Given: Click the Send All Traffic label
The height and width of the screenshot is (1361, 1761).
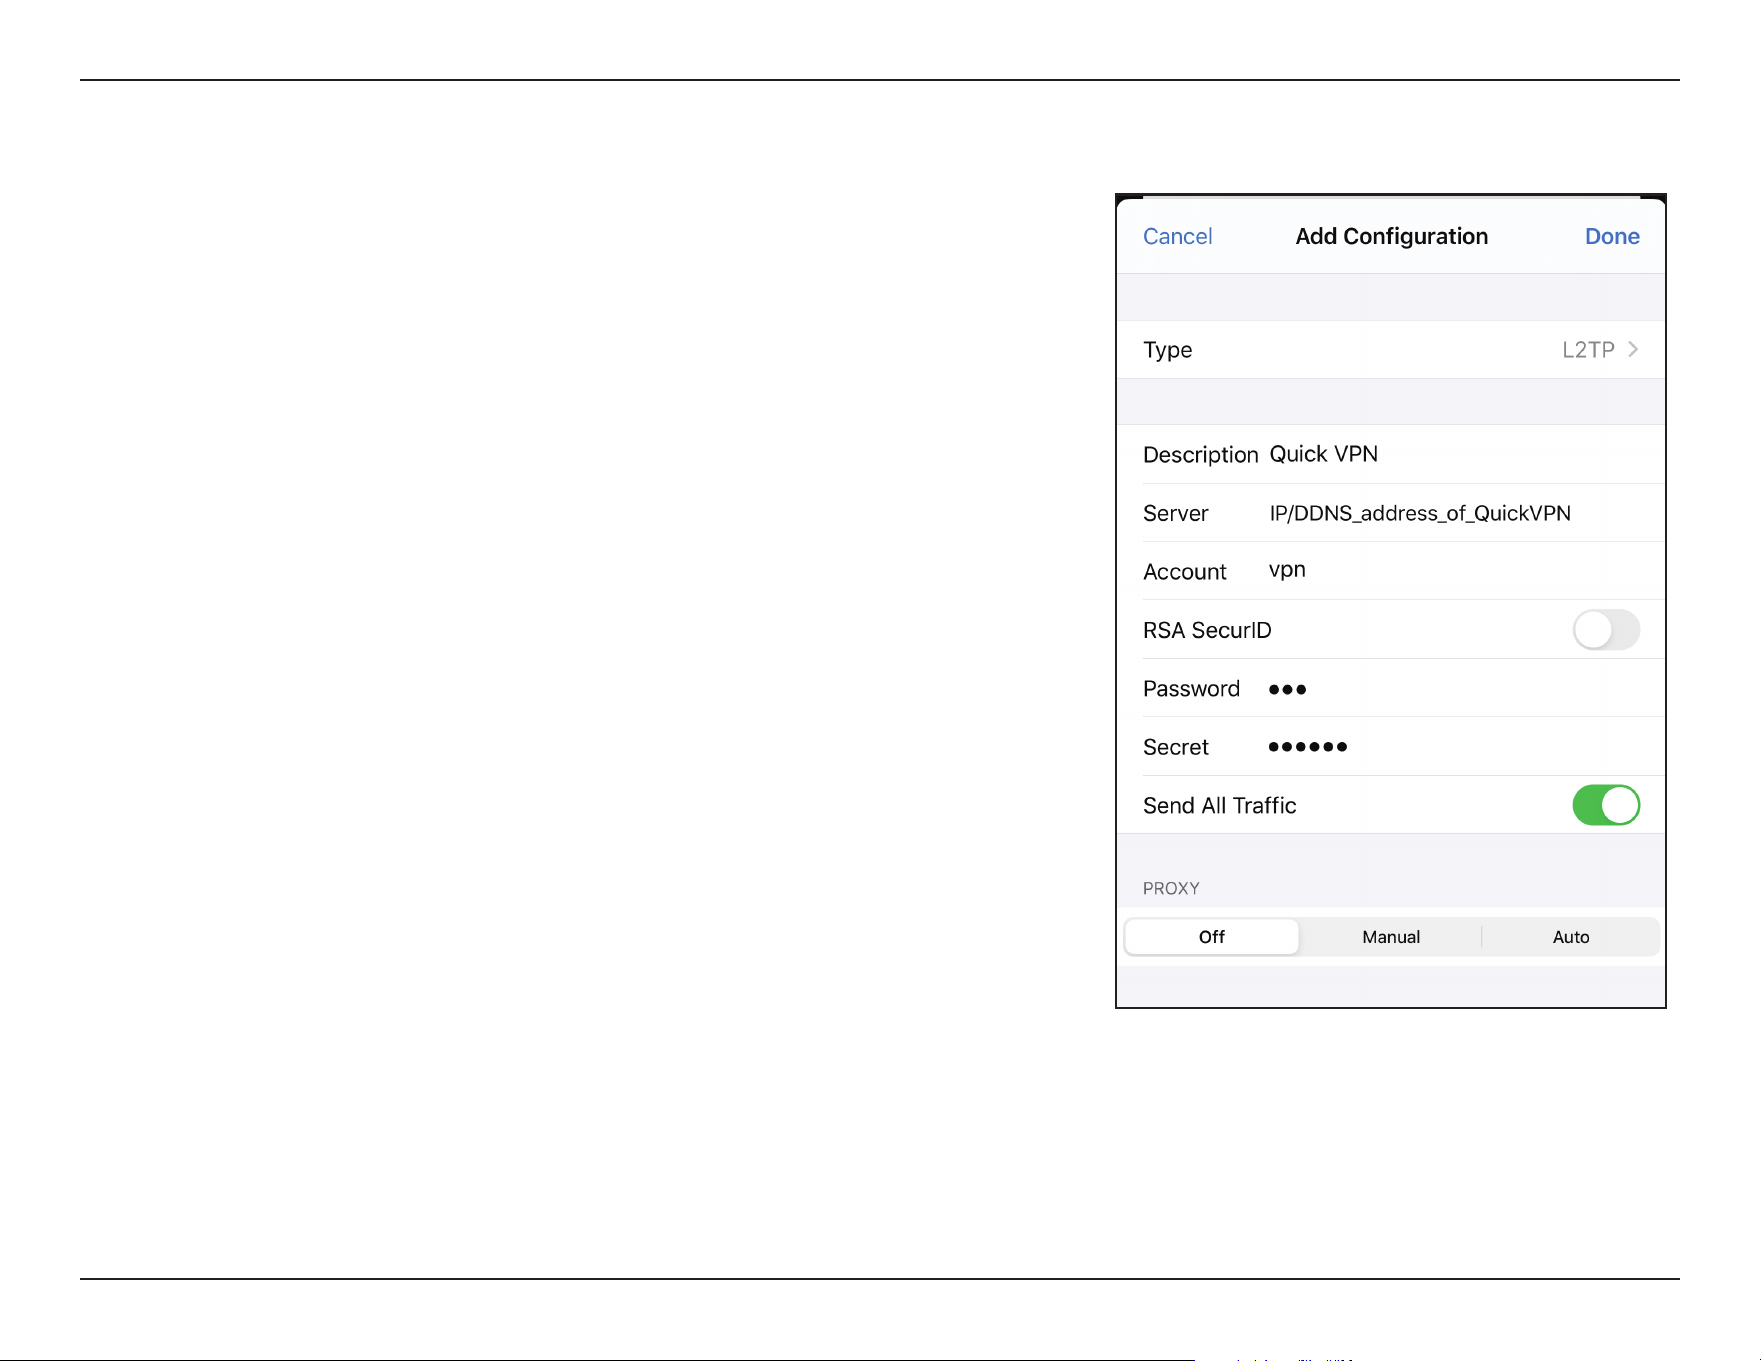Looking at the screenshot, I should coord(1219,806).
